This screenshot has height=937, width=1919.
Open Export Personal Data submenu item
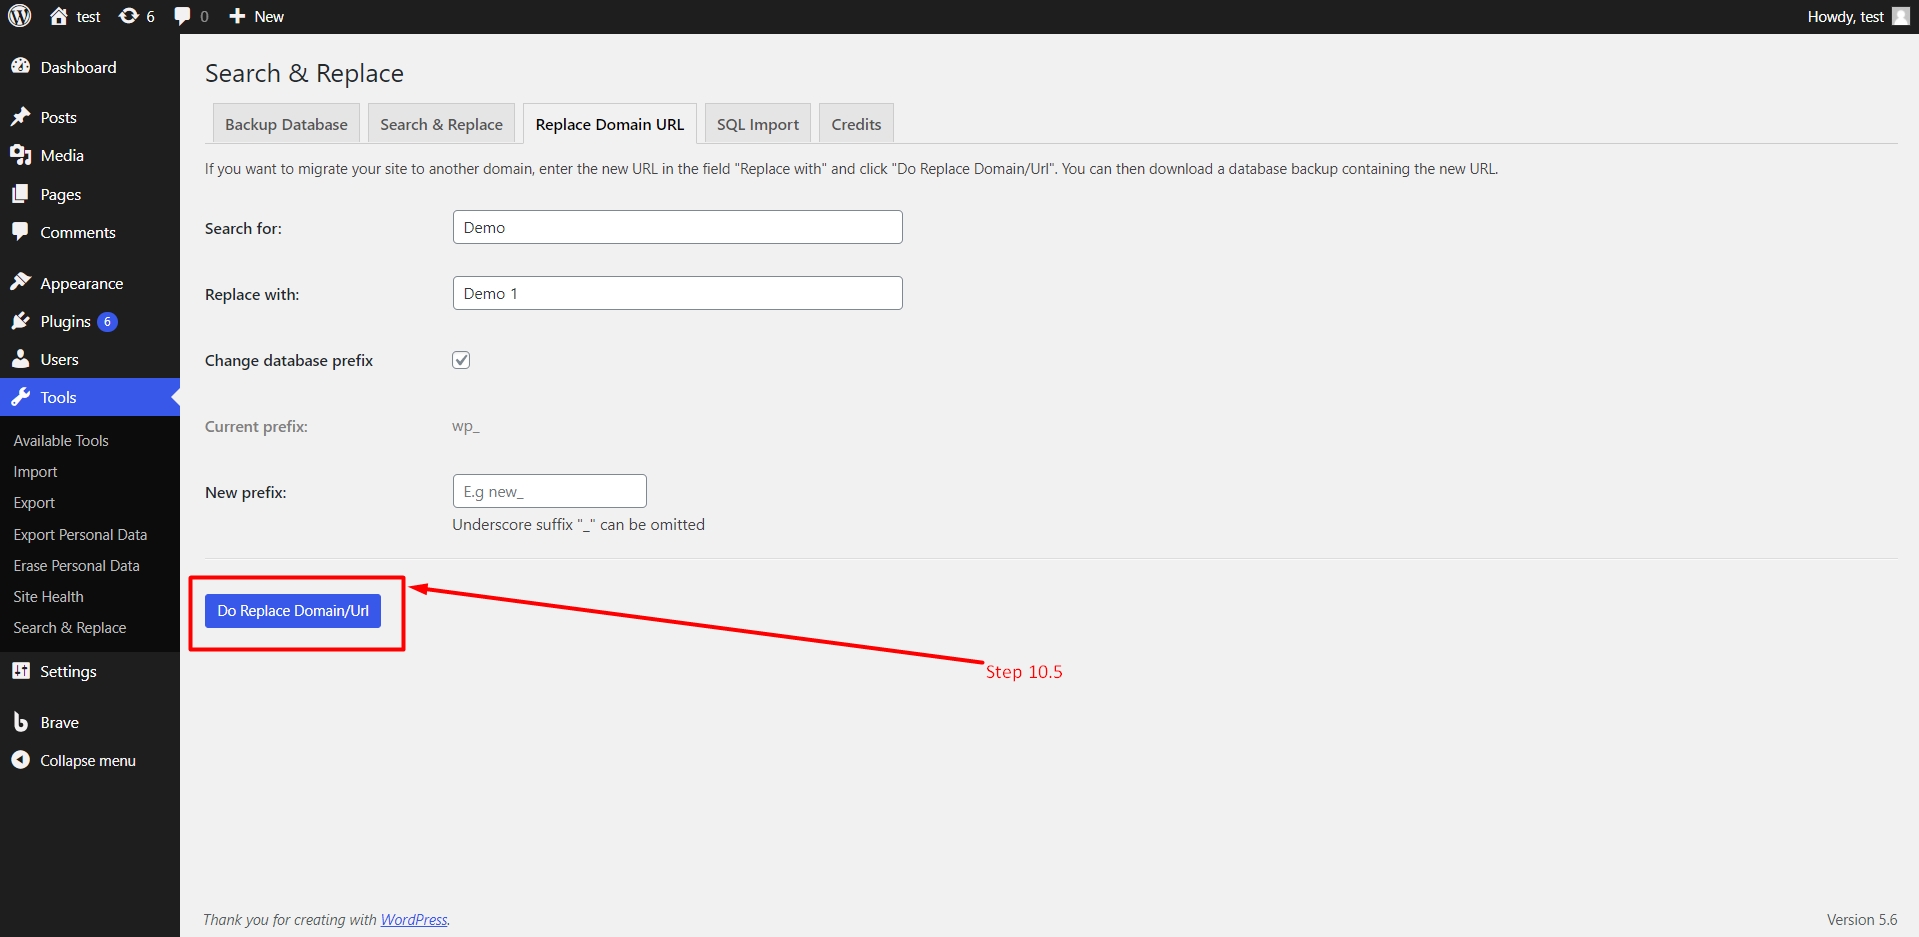click(80, 534)
